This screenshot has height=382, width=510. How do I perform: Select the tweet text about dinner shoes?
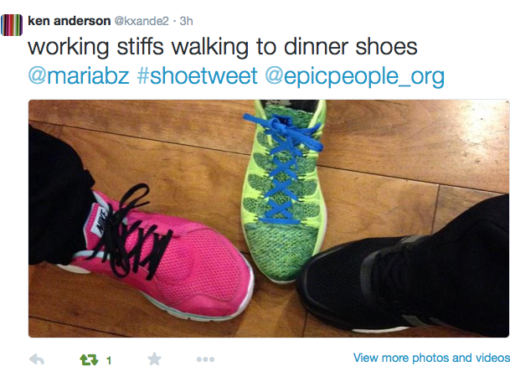pos(223,47)
